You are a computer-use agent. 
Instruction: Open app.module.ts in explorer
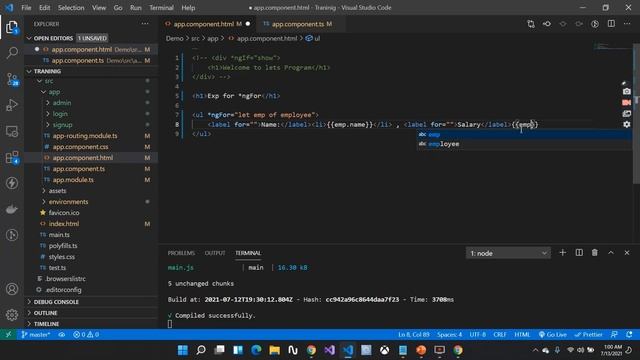click(x=73, y=180)
